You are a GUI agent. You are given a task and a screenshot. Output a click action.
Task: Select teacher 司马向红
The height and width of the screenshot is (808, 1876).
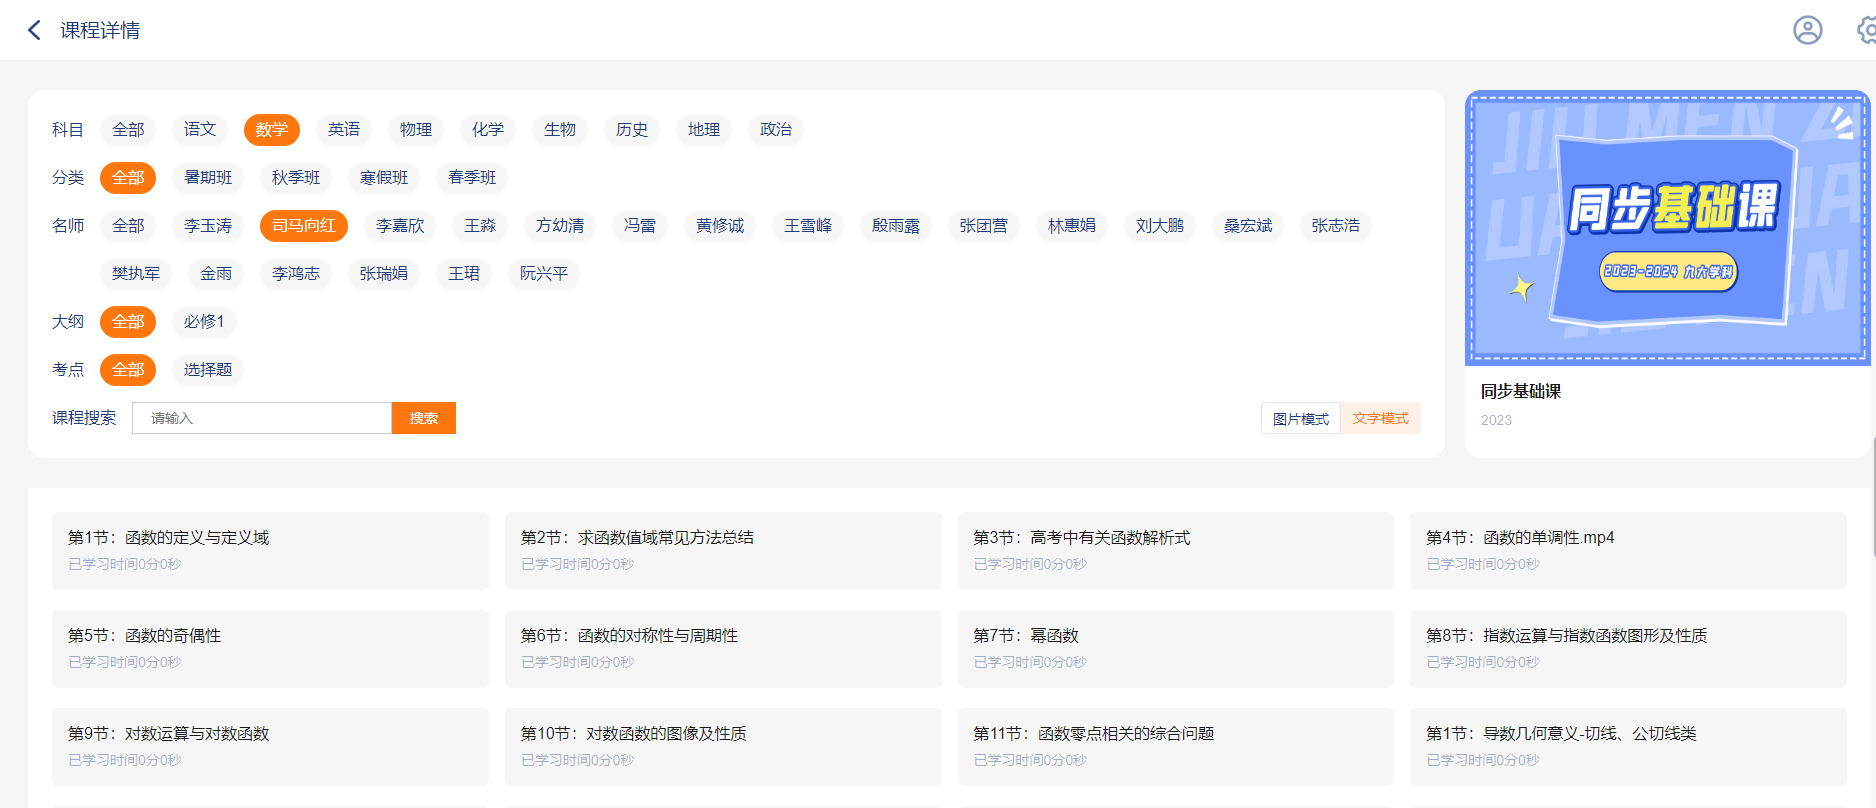tap(304, 225)
